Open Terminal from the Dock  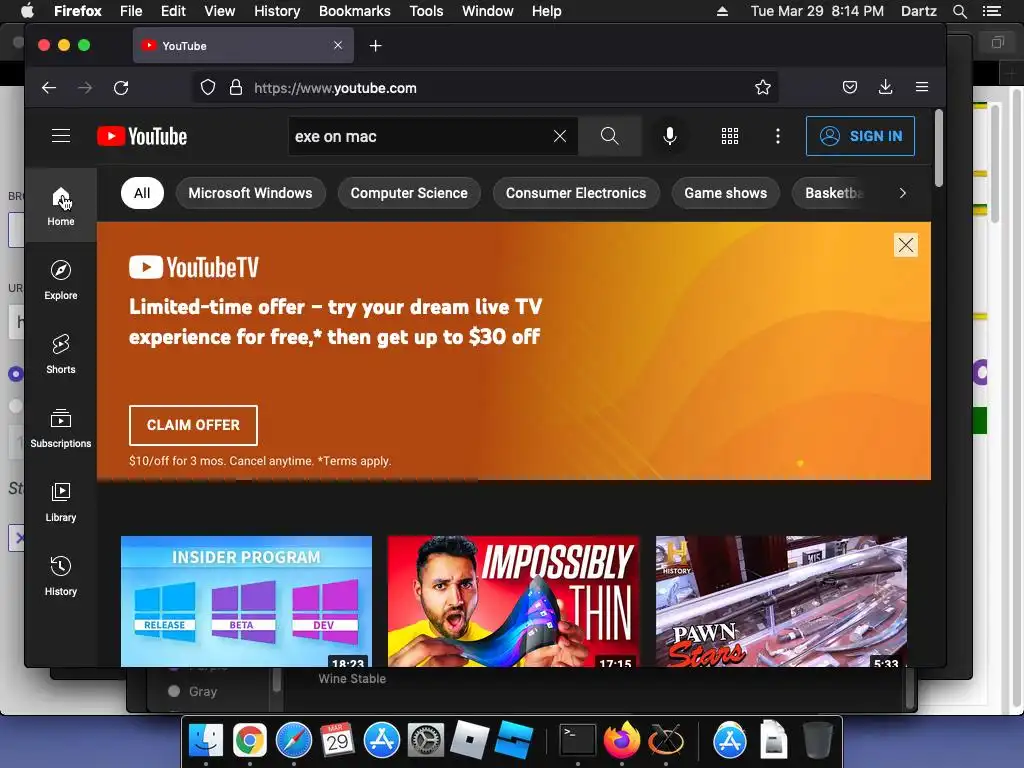point(578,741)
